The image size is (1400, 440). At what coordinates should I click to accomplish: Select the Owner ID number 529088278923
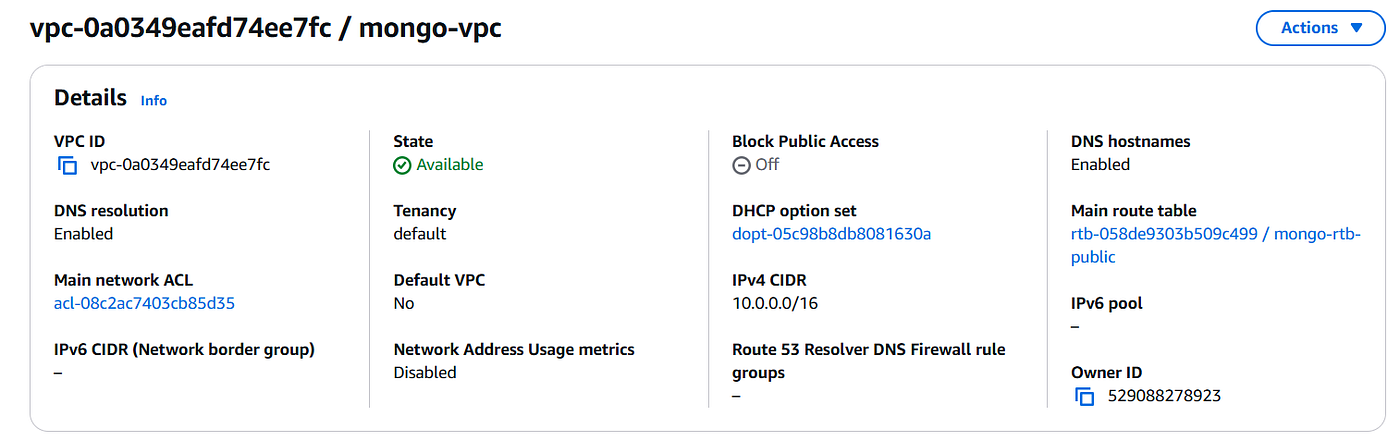coord(1164,396)
